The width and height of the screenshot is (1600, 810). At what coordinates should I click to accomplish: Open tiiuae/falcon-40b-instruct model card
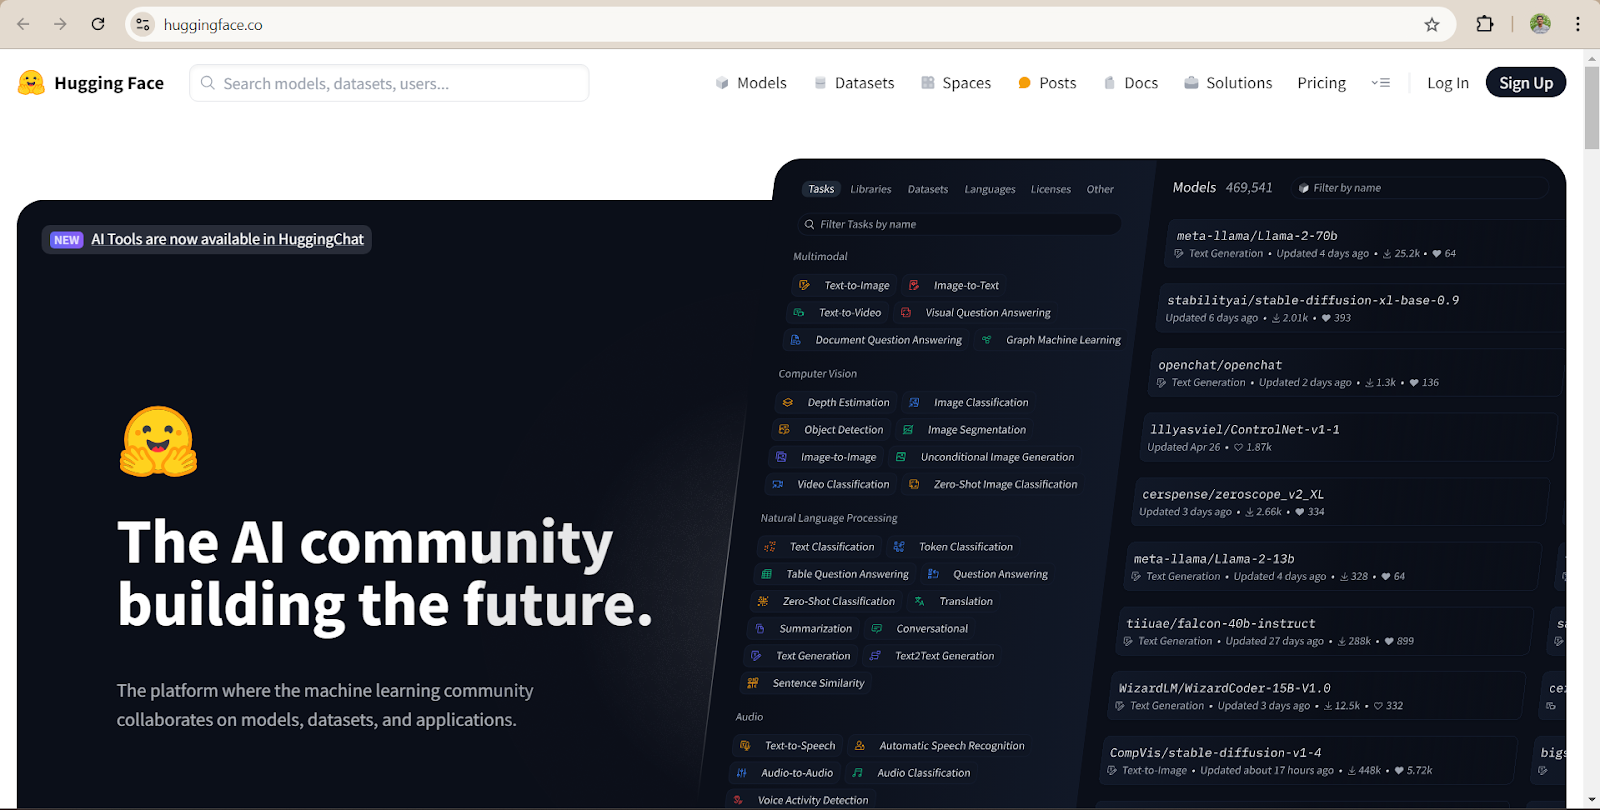(1326, 631)
